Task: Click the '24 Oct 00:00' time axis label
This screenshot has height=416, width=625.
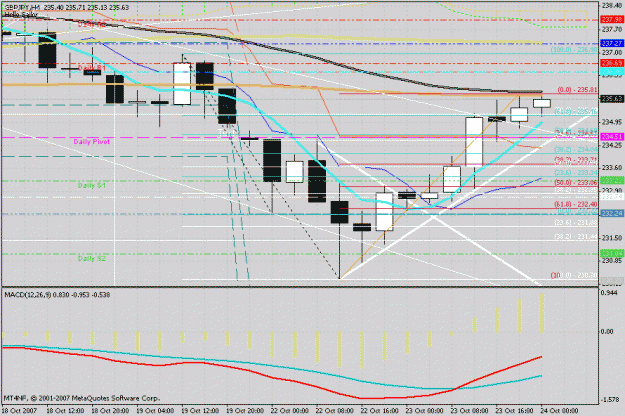Action: 559,410
